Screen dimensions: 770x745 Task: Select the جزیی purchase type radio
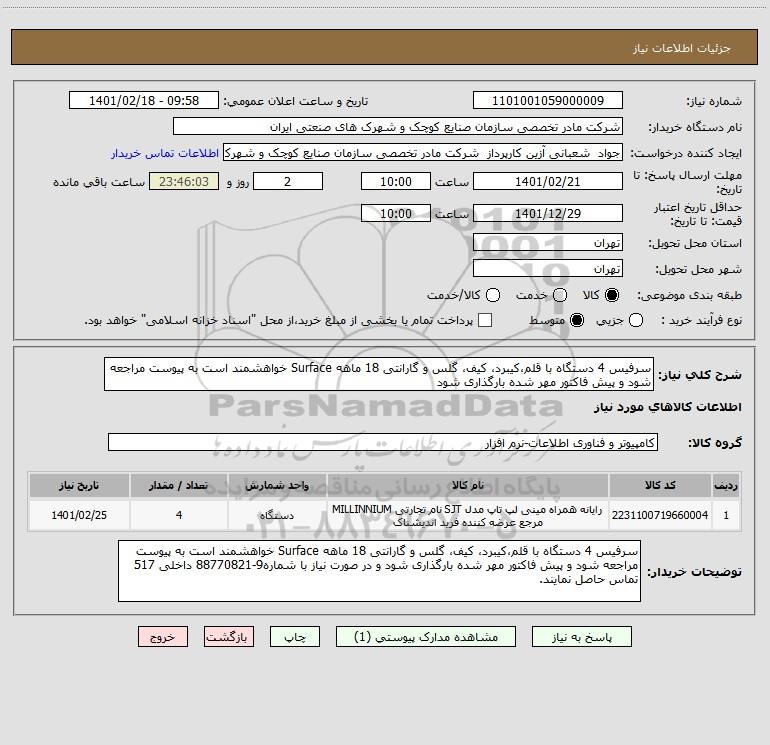point(636,321)
